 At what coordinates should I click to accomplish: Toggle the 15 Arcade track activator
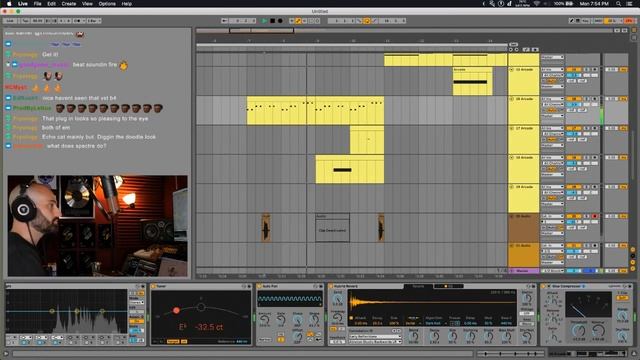(574, 70)
